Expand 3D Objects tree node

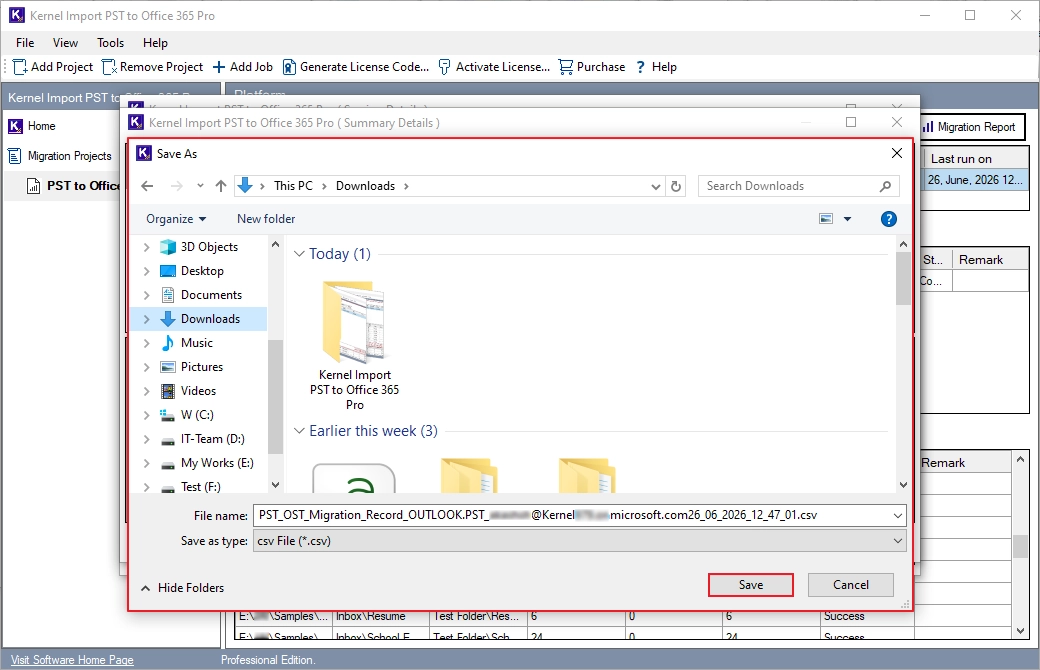click(x=147, y=247)
